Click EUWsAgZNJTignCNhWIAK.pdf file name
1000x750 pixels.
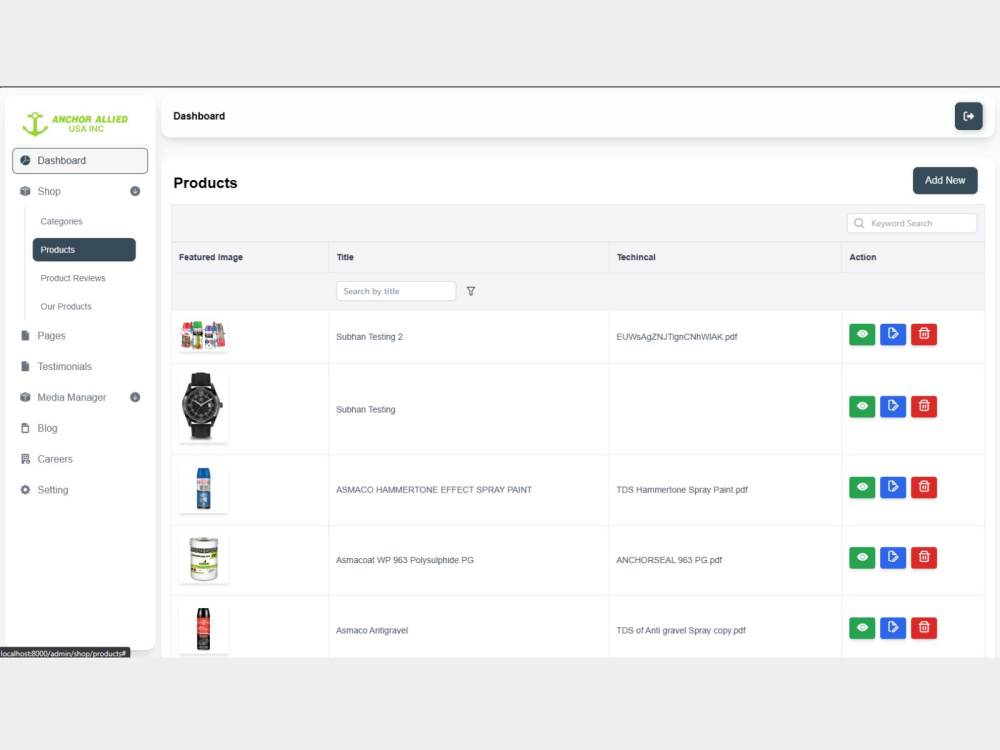pyautogui.click(x=677, y=337)
